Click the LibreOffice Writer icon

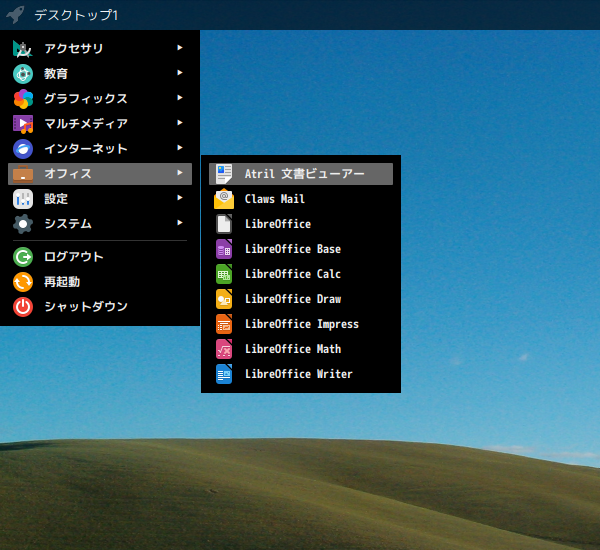click(224, 374)
